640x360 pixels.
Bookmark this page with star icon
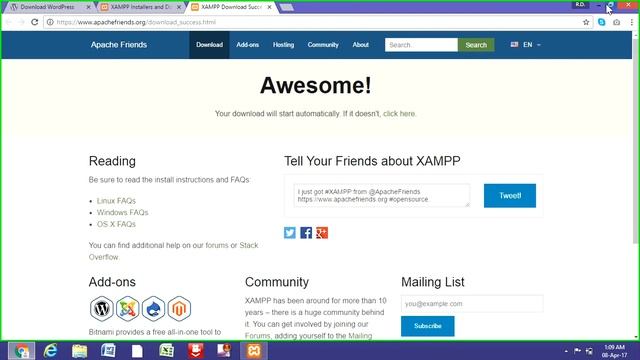tap(586, 22)
